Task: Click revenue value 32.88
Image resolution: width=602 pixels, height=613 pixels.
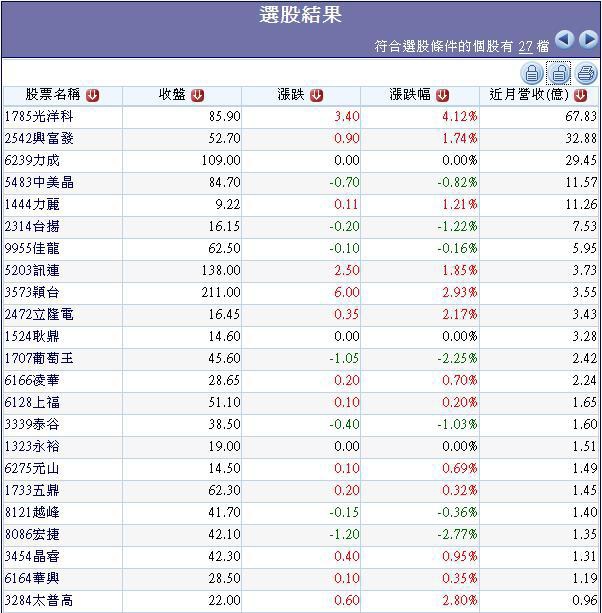Action: [x=581, y=138]
